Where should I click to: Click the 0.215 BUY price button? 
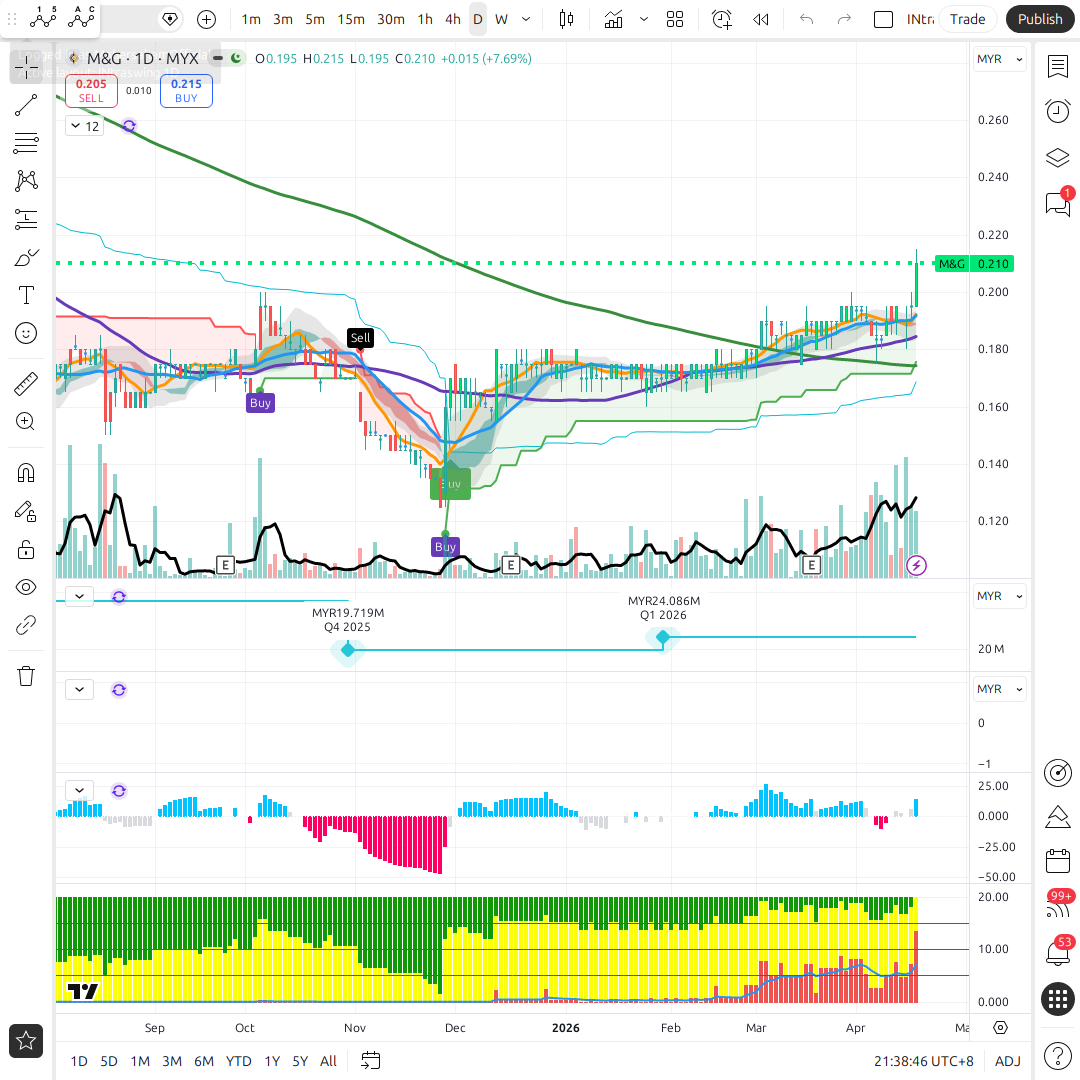[x=186, y=91]
